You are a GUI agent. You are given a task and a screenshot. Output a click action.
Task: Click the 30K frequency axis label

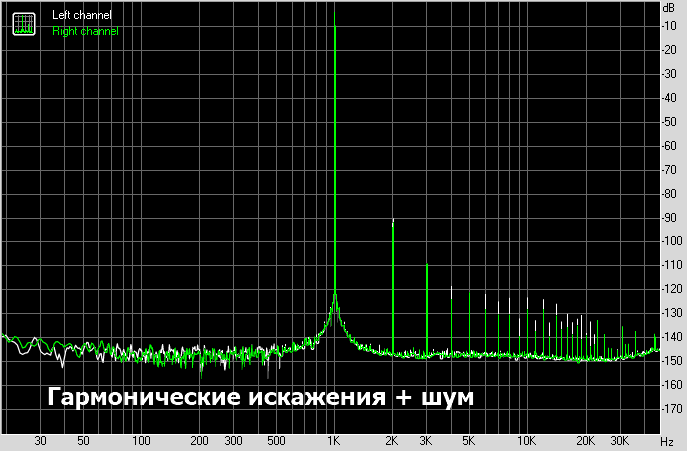point(620,440)
